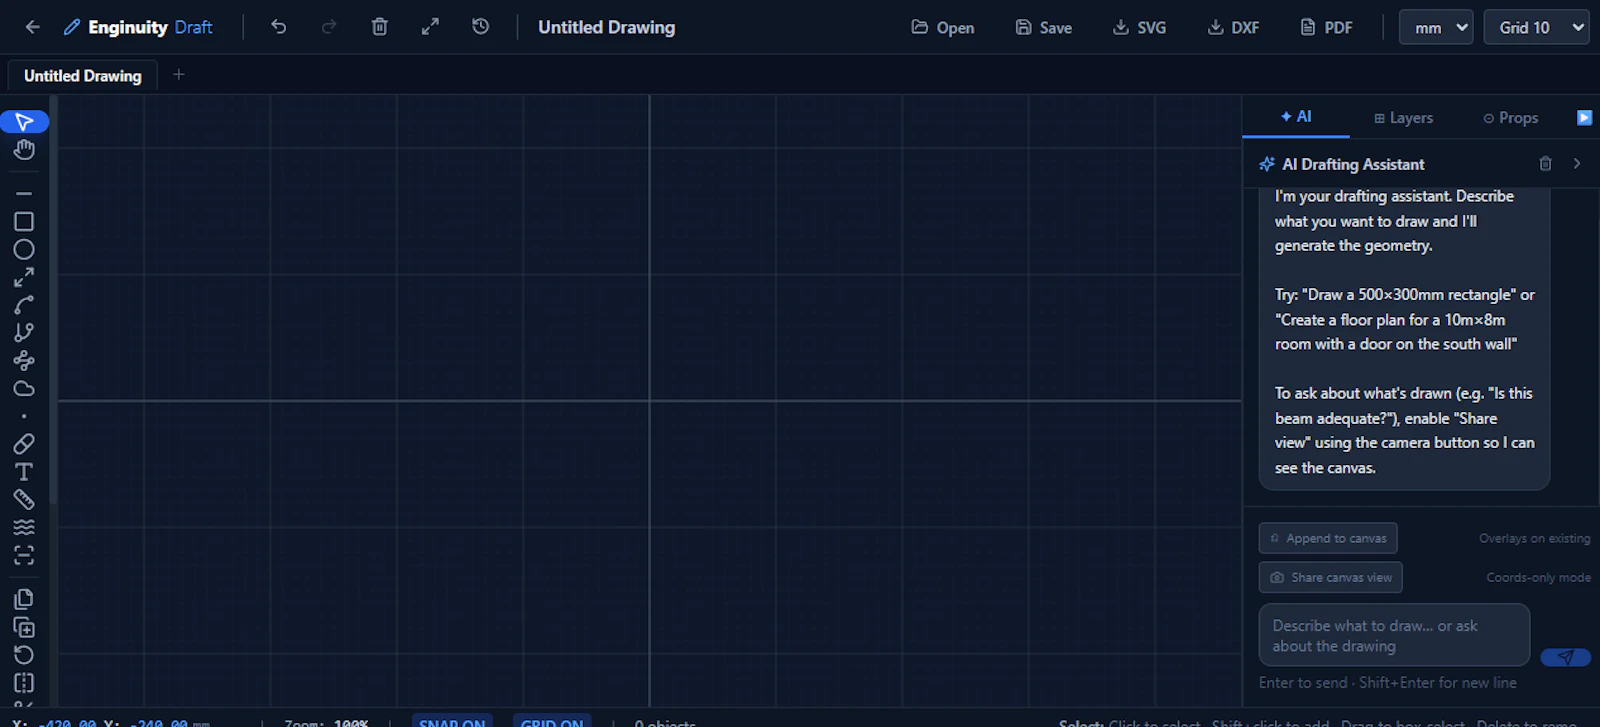
Task: Click the Enginuity Draft logo
Action: coord(138,27)
